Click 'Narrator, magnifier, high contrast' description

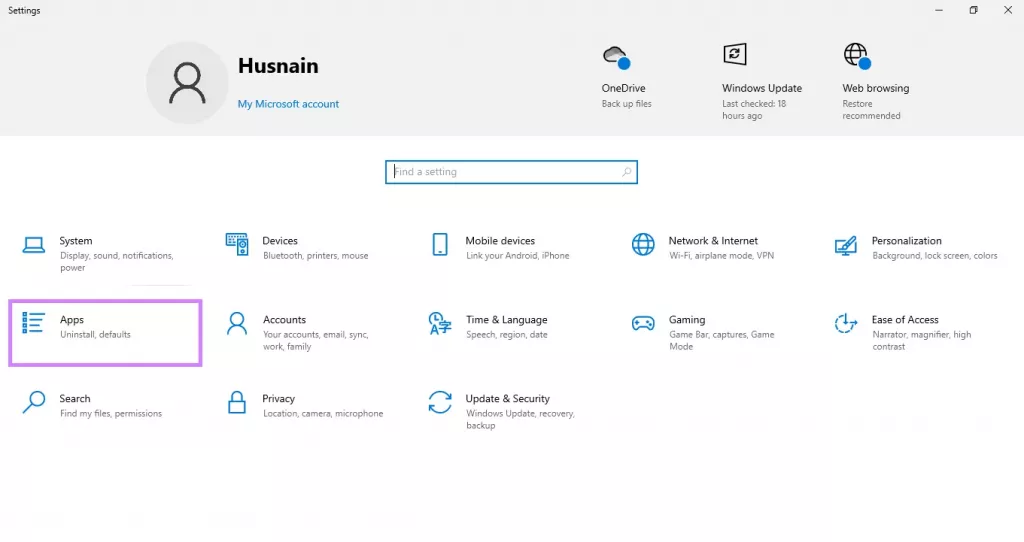point(921,340)
